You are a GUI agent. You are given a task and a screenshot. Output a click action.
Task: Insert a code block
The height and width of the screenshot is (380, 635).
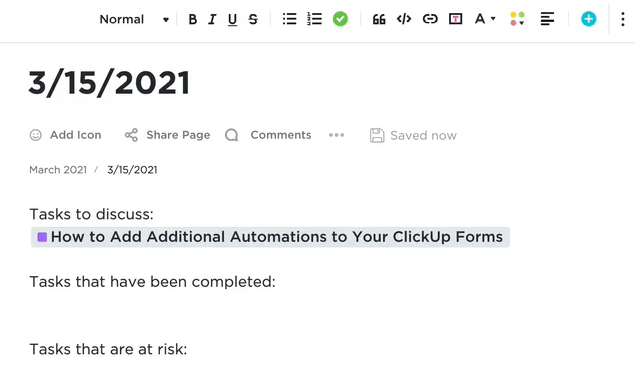point(404,19)
